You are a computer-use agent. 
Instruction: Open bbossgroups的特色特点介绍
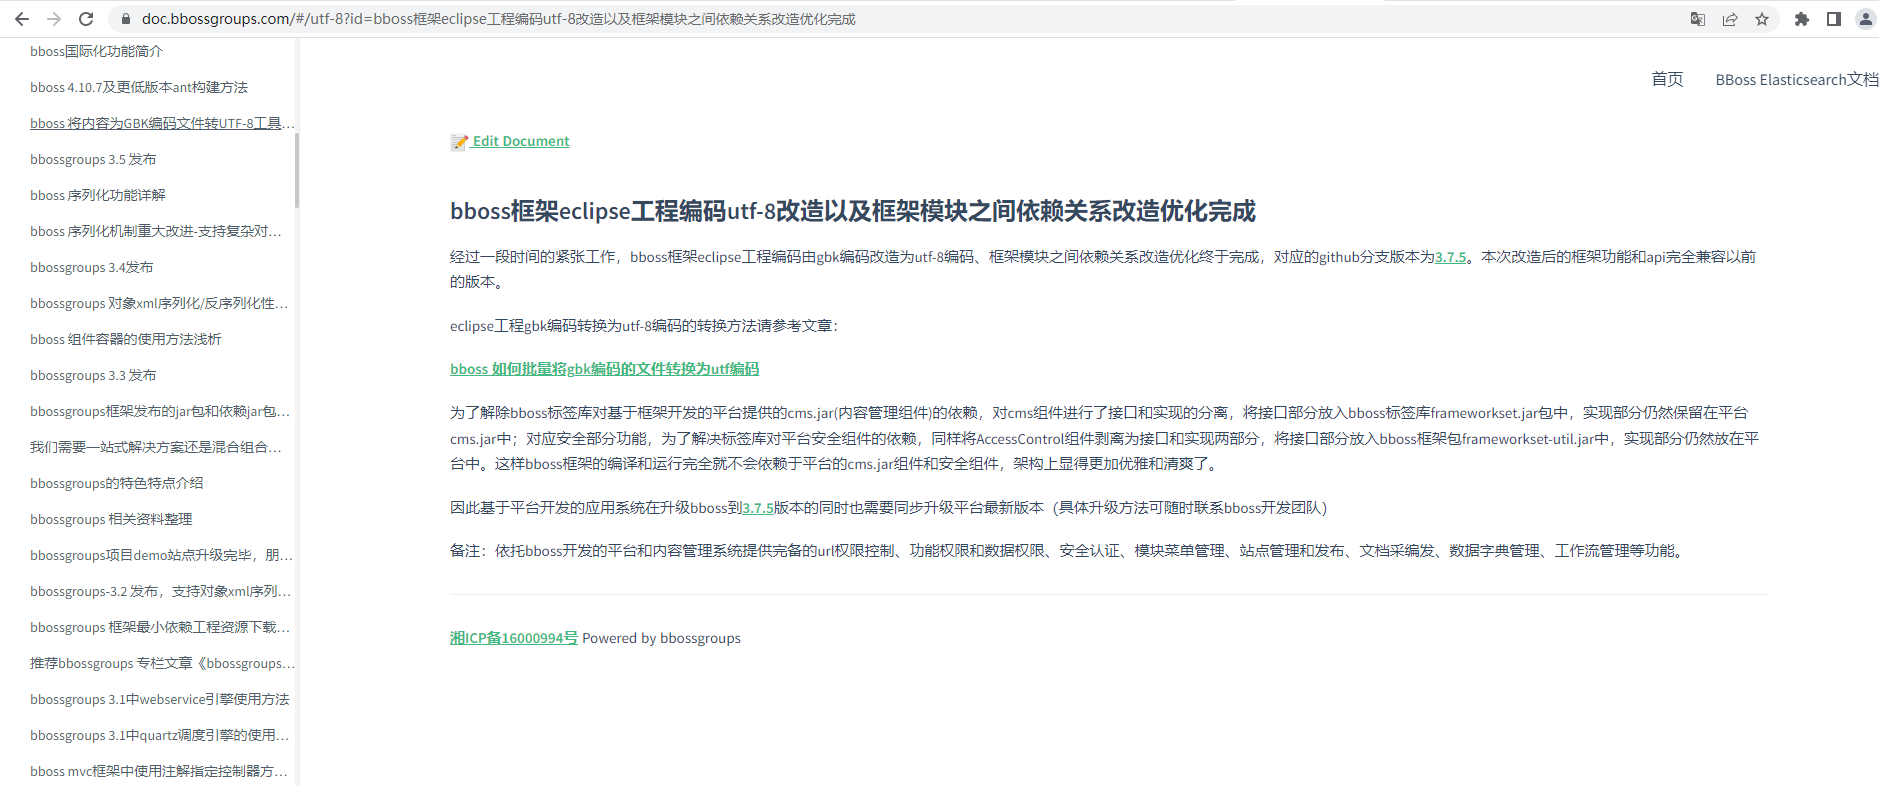pyautogui.click(x=116, y=483)
